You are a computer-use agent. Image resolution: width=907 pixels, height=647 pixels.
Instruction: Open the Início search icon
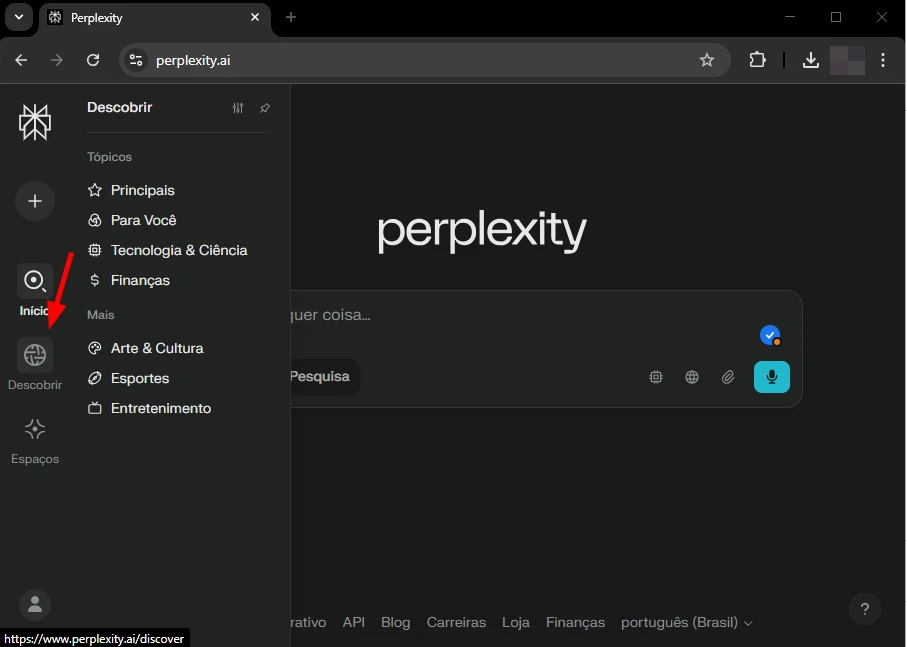point(35,280)
